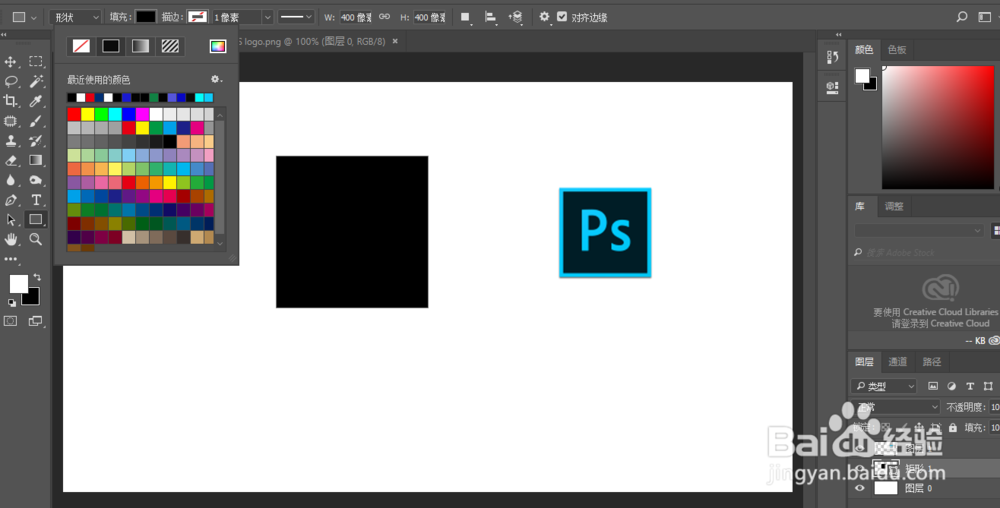This screenshot has height=508, width=1000.
Task: Select the Hand tool
Action: pos(11,240)
